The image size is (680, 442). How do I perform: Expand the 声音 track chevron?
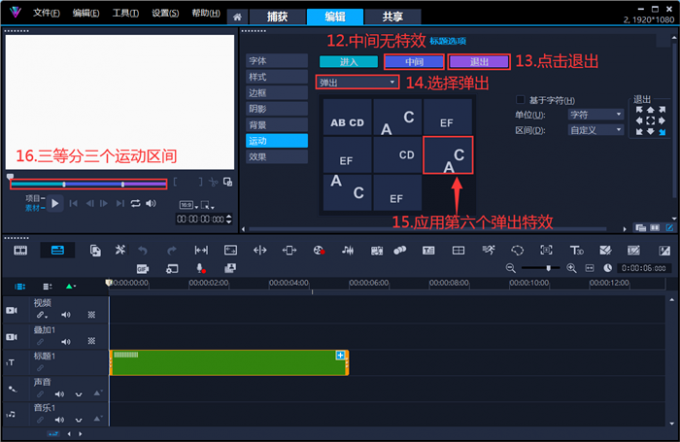78,395
